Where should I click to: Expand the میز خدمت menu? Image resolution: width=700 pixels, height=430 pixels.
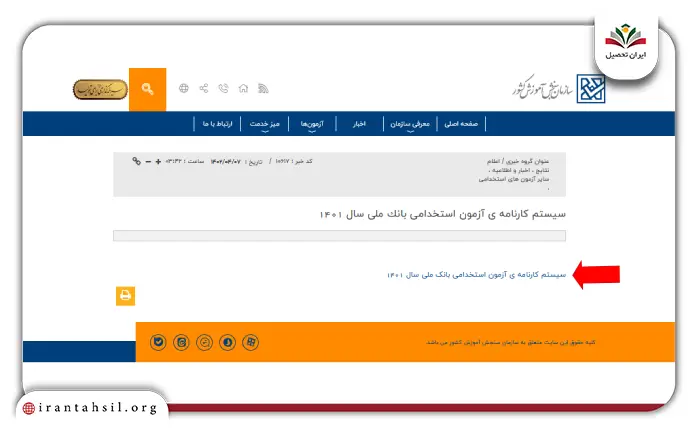point(265,124)
